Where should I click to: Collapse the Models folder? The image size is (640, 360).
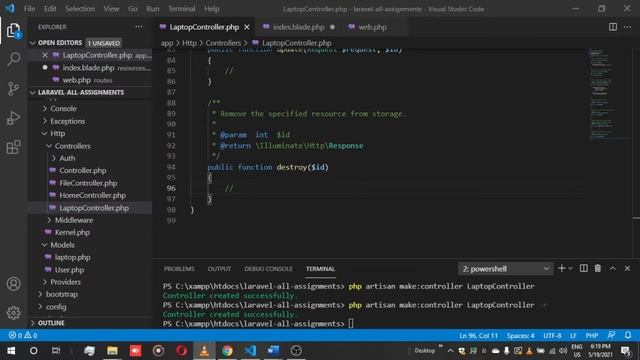pyautogui.click(x=45, y=245)
